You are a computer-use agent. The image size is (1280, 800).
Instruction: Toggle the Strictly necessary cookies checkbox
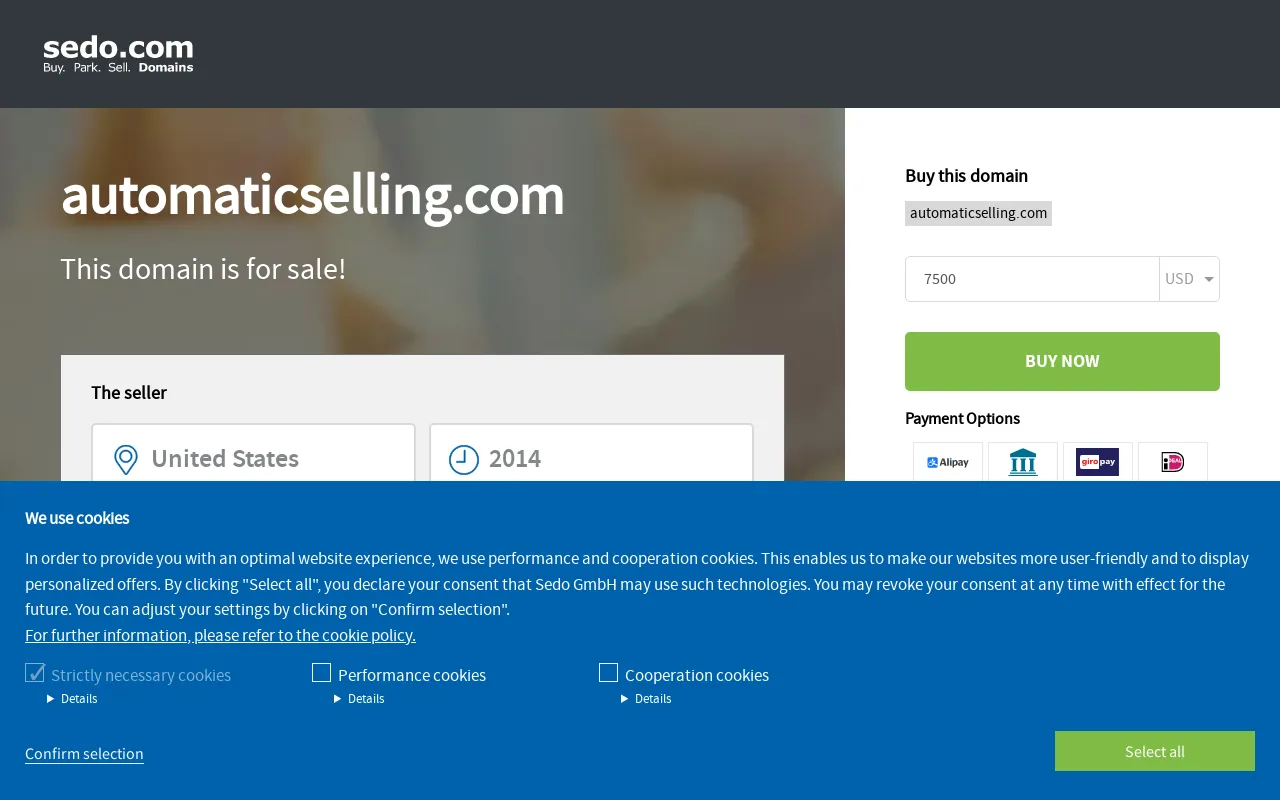35,673
